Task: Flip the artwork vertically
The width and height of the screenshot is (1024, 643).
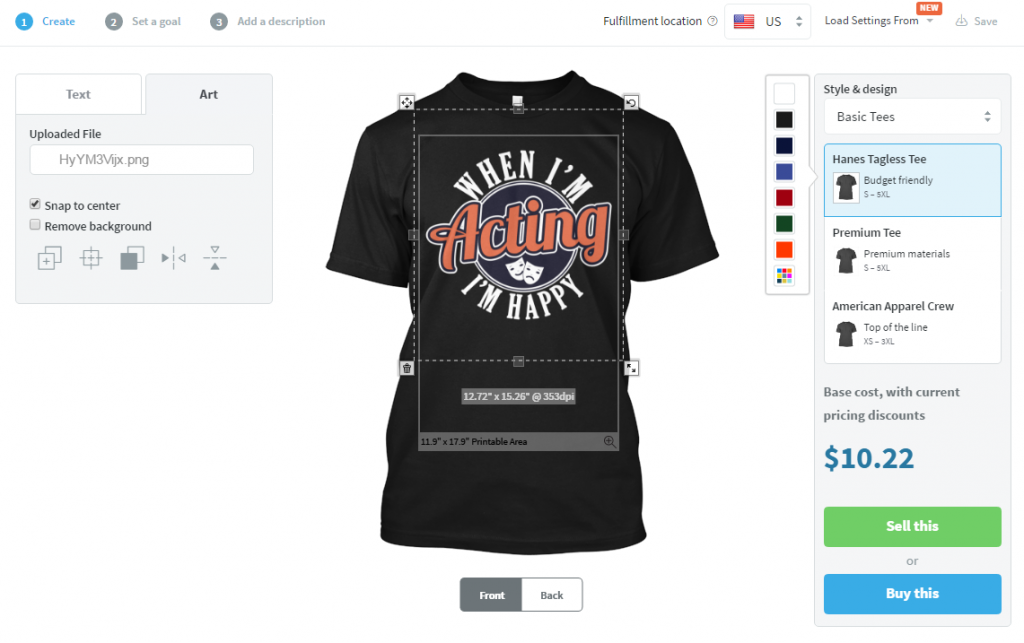Action: (x=215, y=258)
